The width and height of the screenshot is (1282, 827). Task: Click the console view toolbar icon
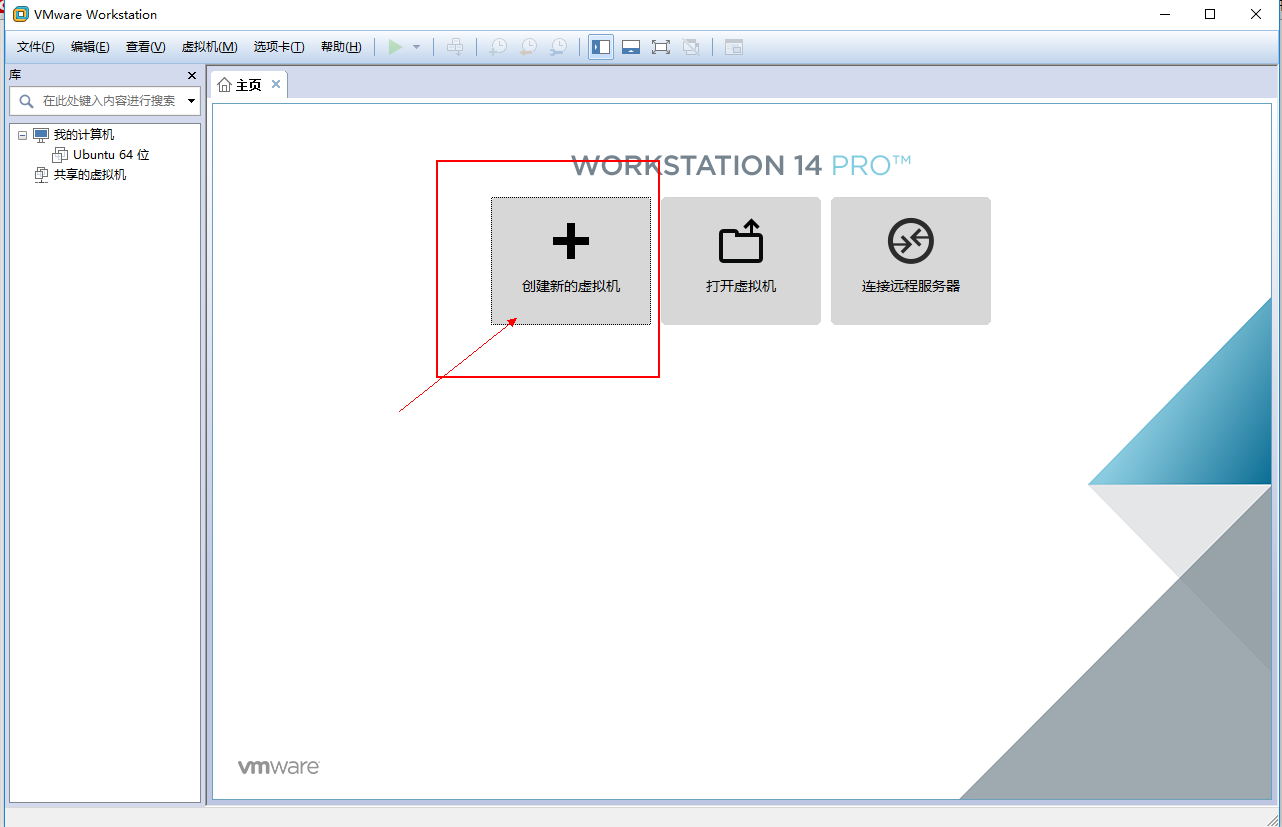coord(734,47)
